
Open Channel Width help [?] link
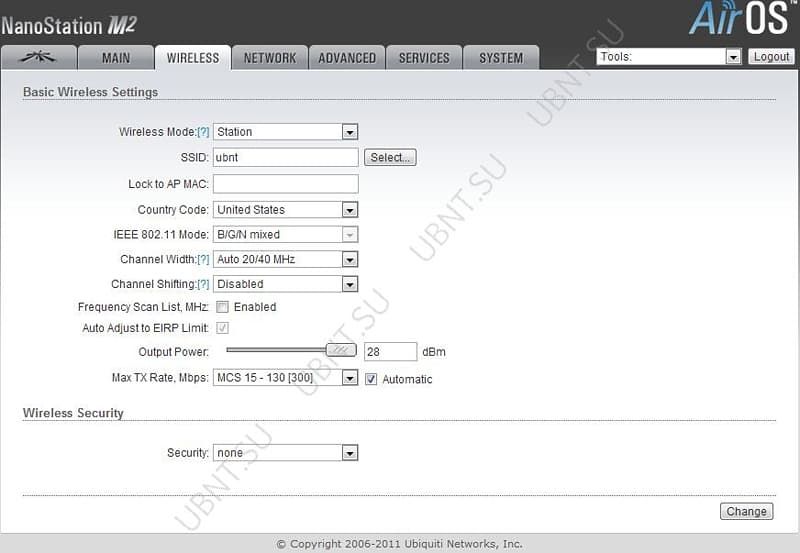pos(203,259)
